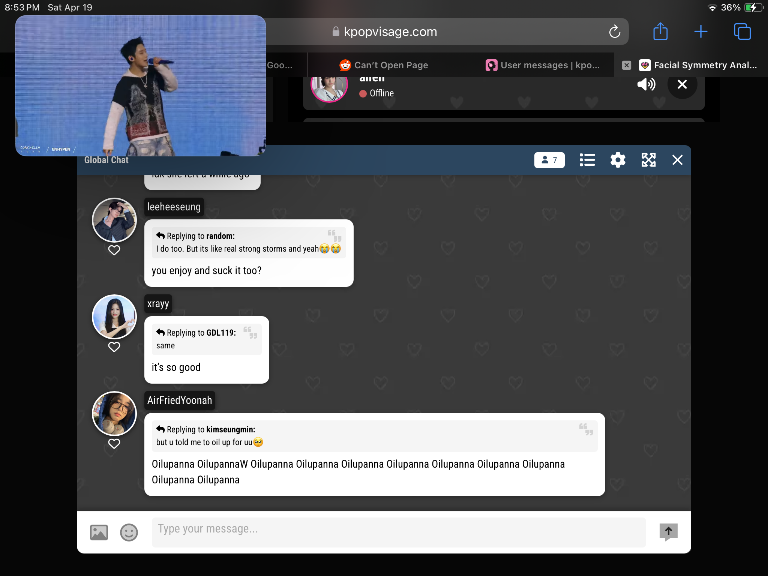768x576 pixels.
Task: Select the Facial Symmetry Analysis tab
Action: tap(698, 65)
